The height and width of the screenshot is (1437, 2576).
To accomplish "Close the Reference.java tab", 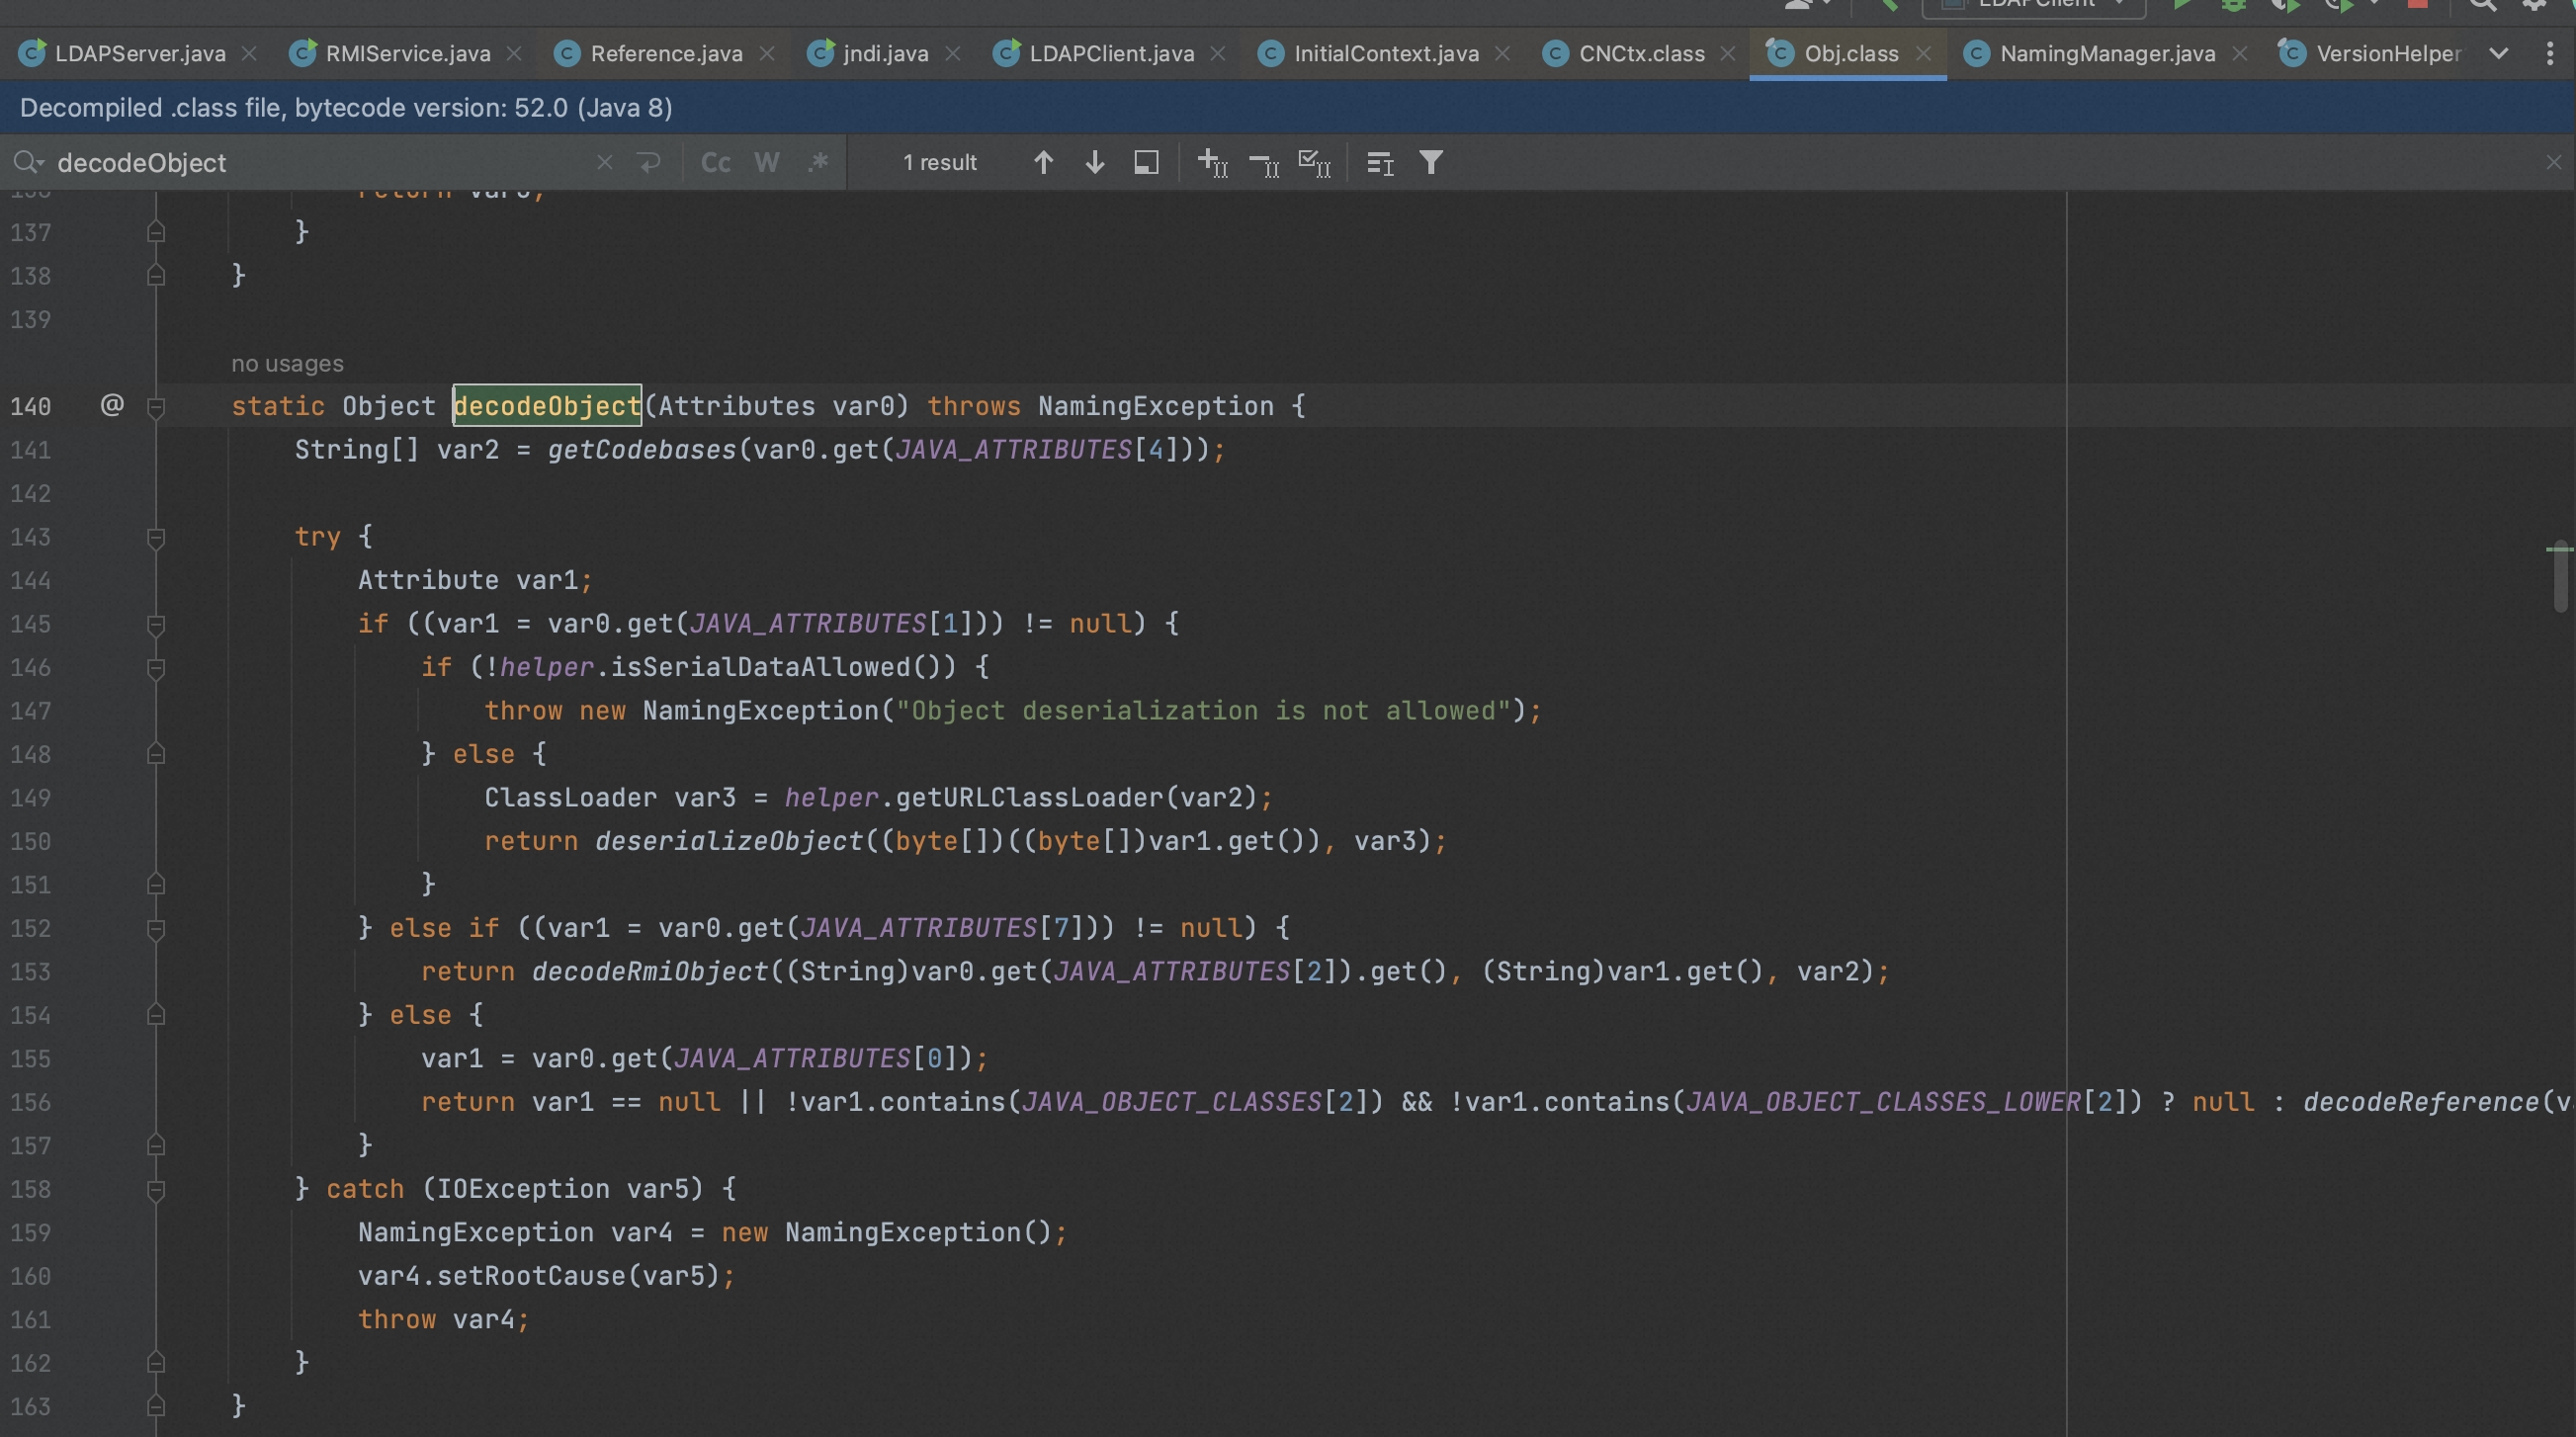I will point(767,53).
